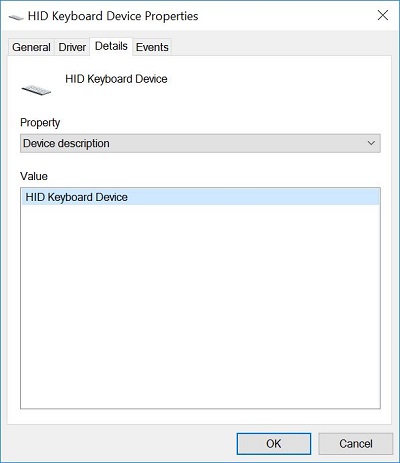The width and height of the screenshot is (400, 463).
Task: Expand the Property list using the chevron arrow
Action: click(x=371, y=143)
